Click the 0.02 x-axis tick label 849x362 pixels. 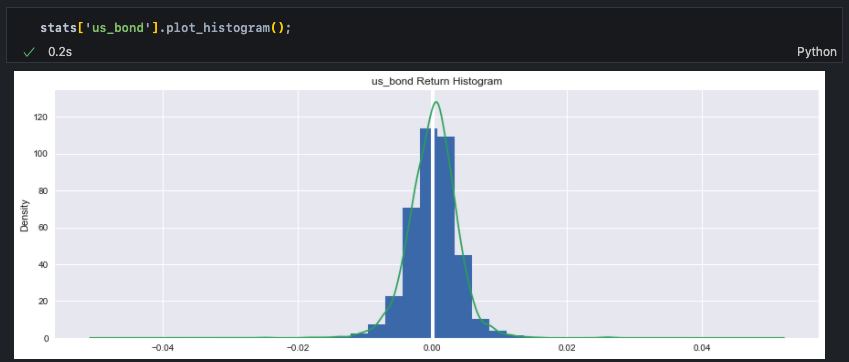(x=567, y=347)
